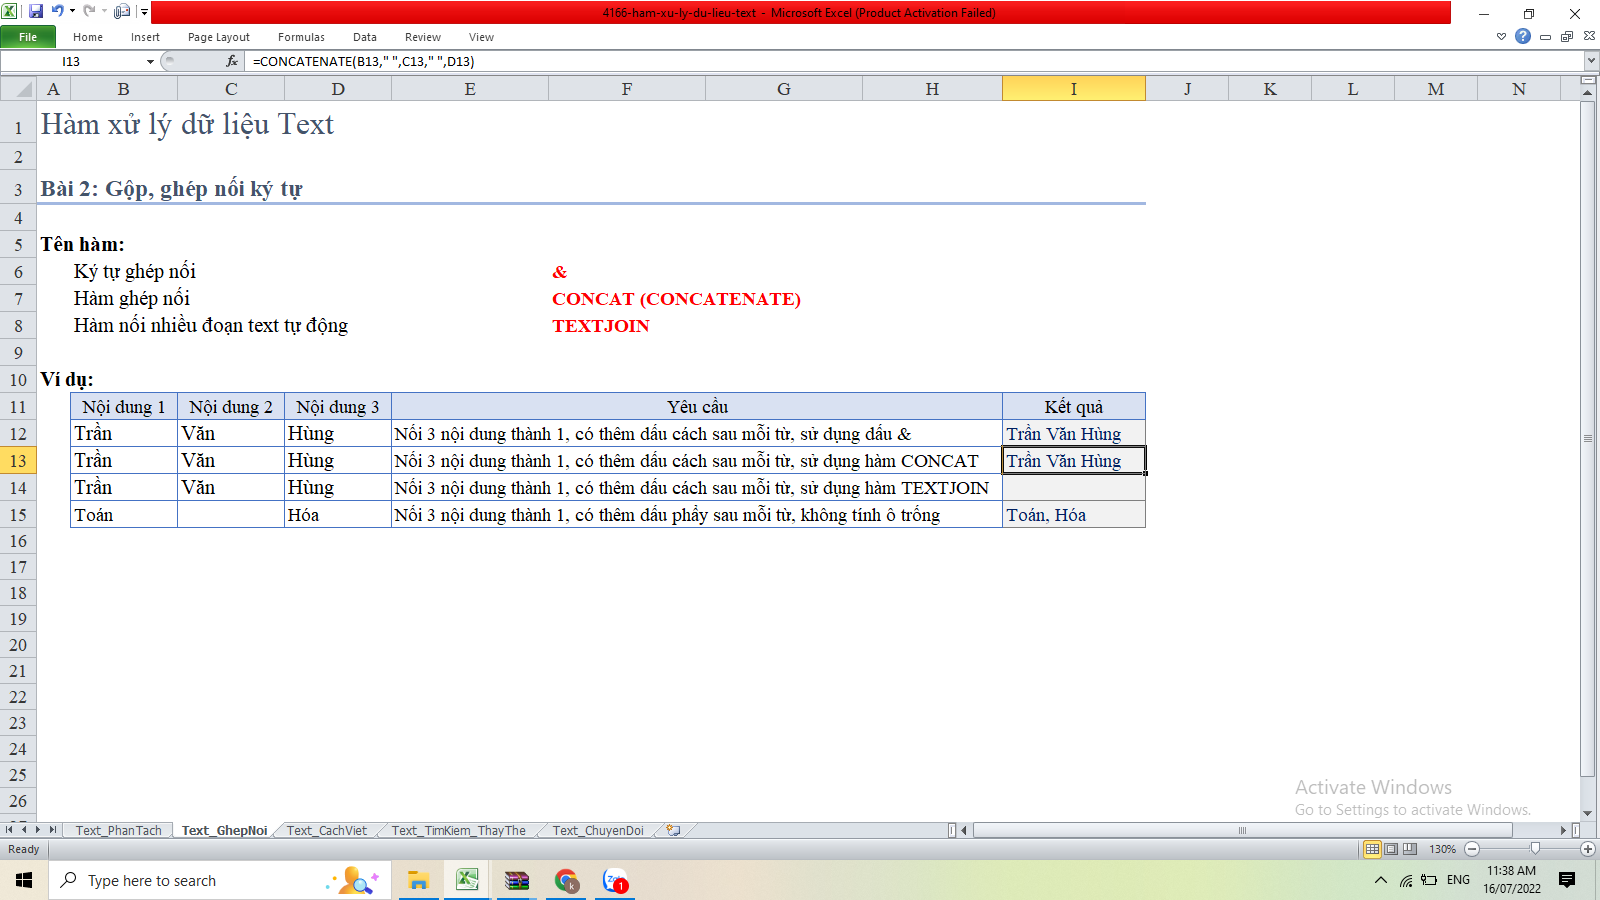The image size is (1600, 900).
Task: Click the email attachment icon in Quick Access Toolbar
Action: pyautogui.click(x=122, y=12)
